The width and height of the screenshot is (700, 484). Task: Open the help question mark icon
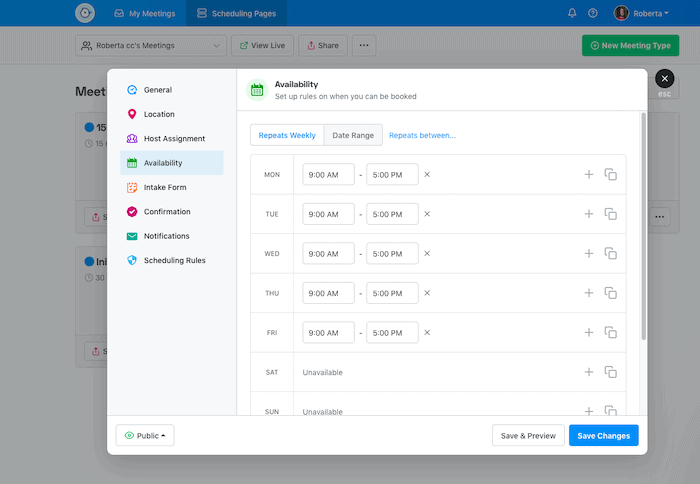[592, 13]
